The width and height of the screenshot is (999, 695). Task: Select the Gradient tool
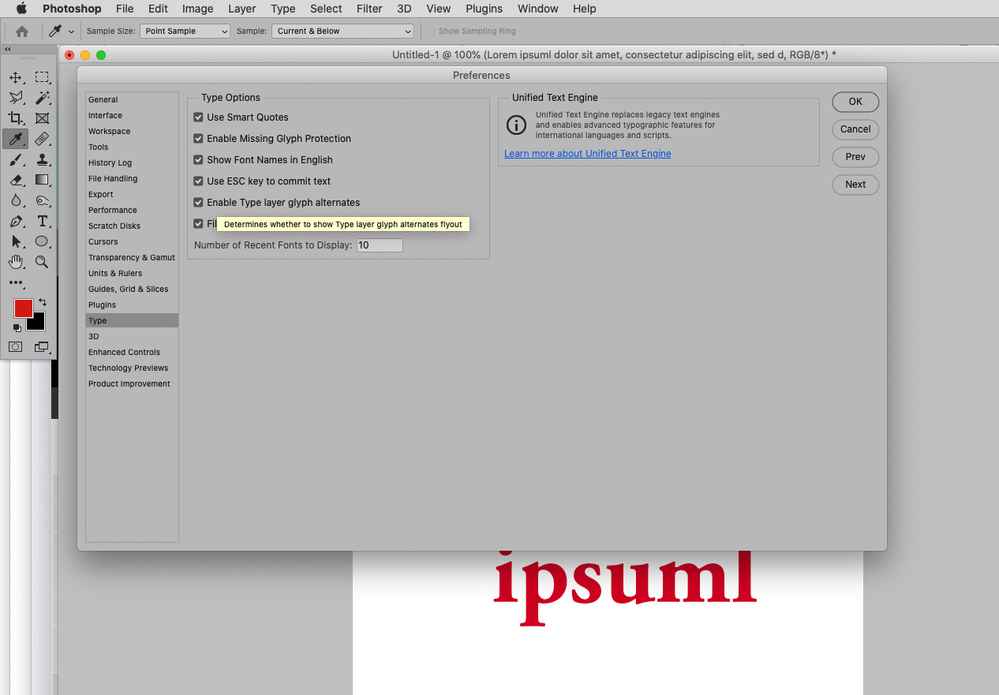point(42,180)
